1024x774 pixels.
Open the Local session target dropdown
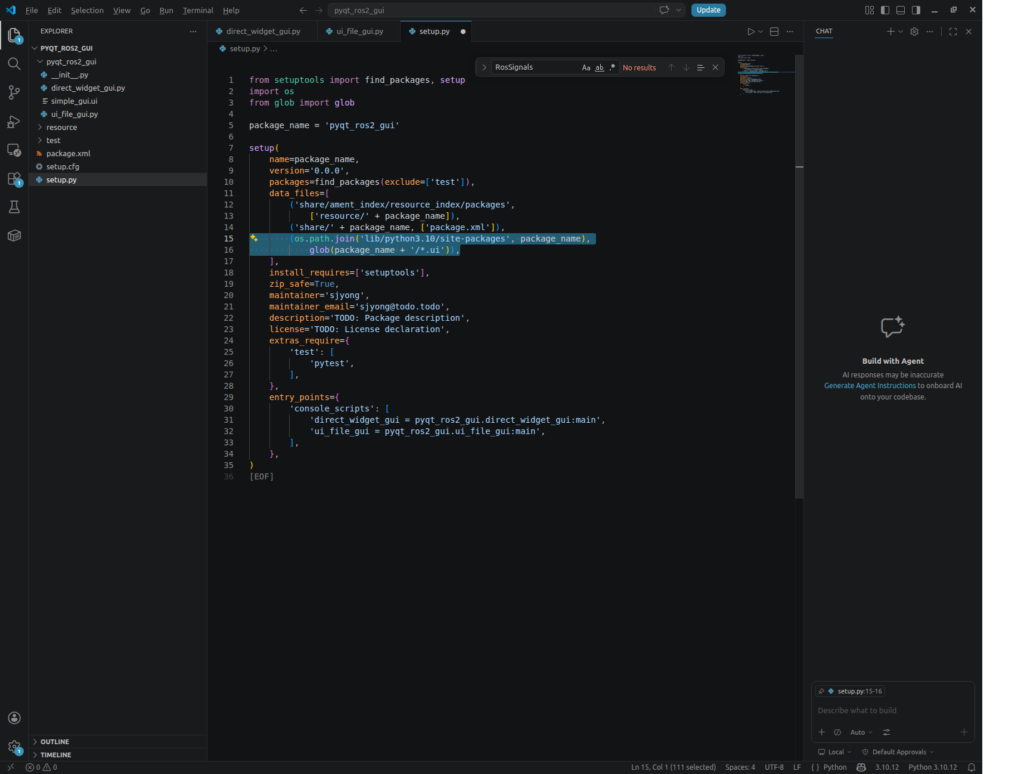coord(835,752)
